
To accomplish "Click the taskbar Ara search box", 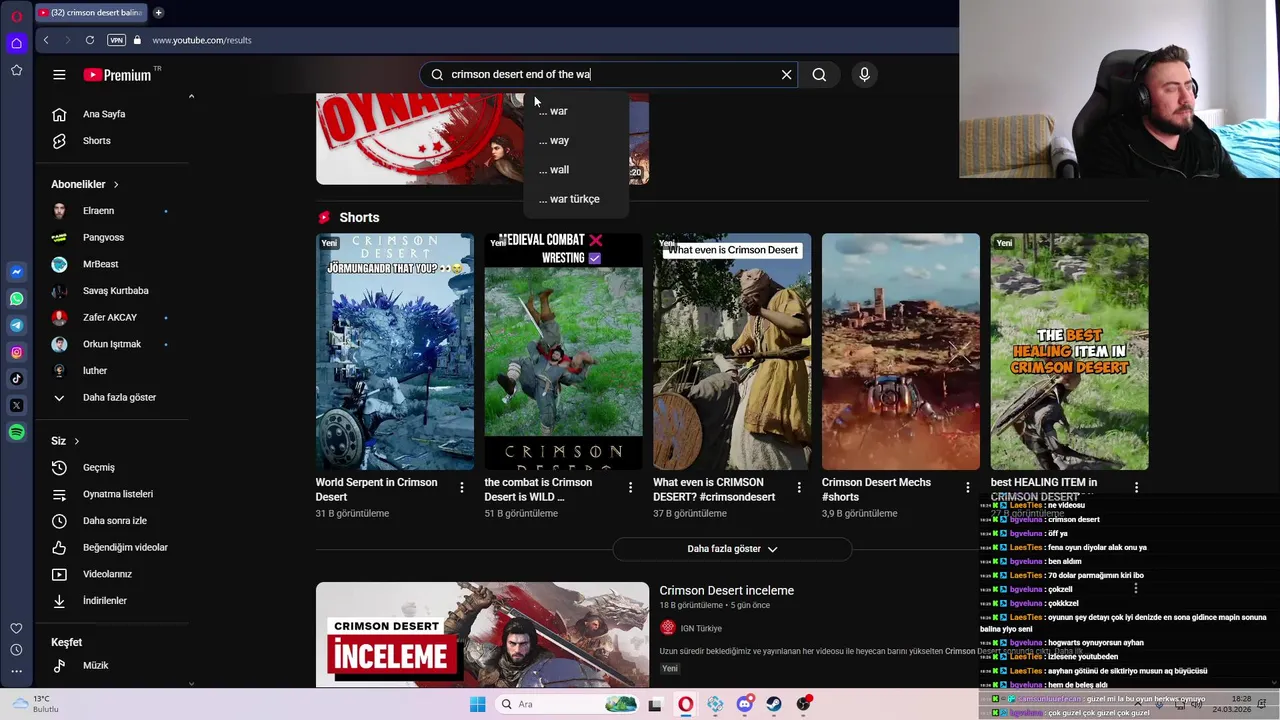I will [x=566, y=704].
